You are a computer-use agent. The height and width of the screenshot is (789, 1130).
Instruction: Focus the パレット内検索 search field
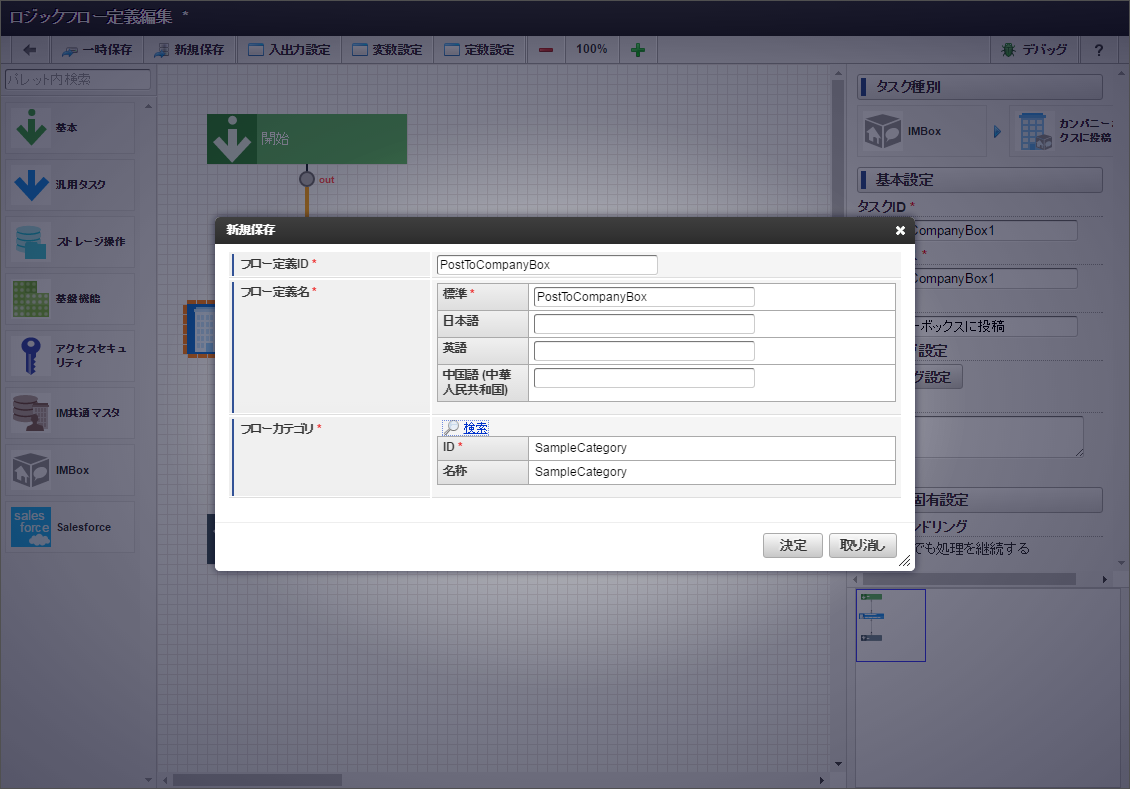78,79
